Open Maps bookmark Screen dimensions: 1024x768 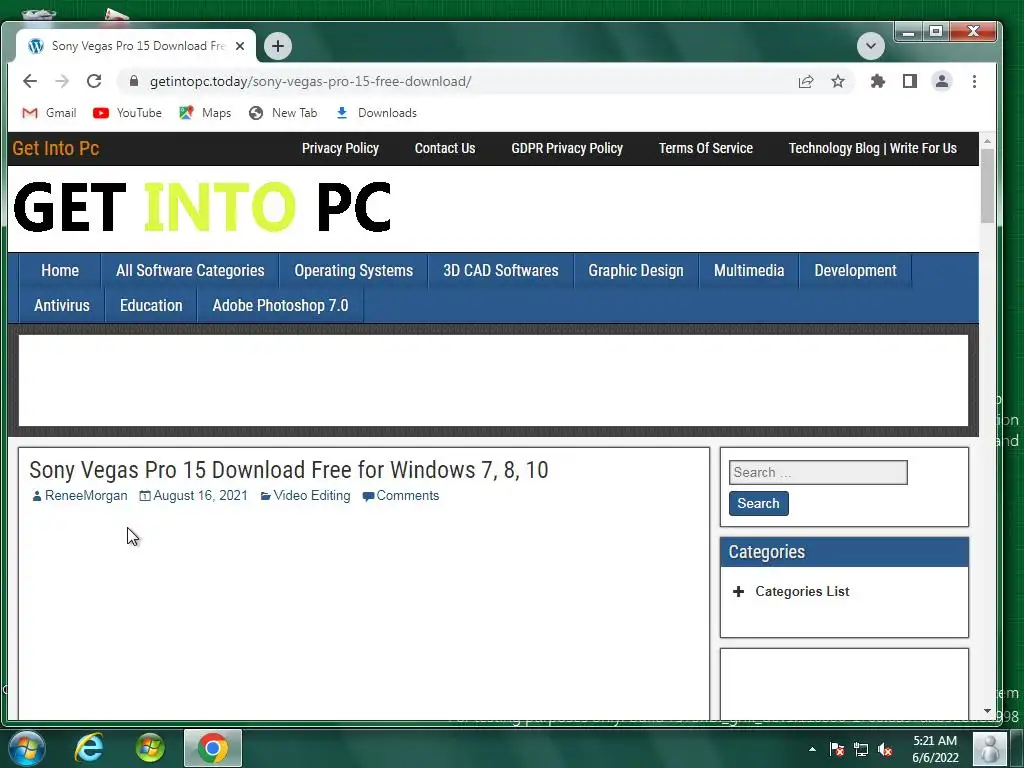(205, 113)
